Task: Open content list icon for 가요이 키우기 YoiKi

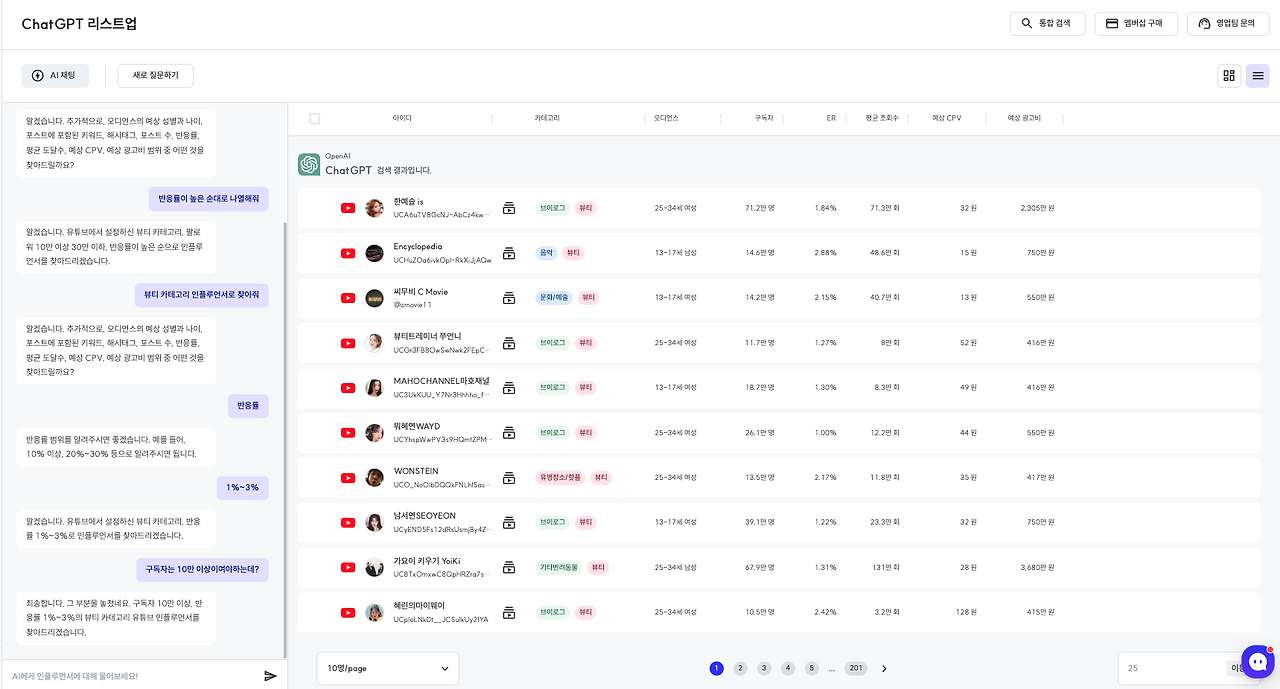Action: click(509, 567)
